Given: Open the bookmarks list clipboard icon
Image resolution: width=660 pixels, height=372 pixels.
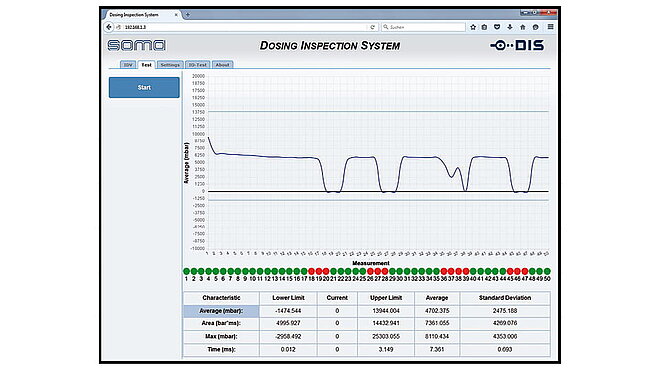Looking at the screenshot, I should 484,27.
